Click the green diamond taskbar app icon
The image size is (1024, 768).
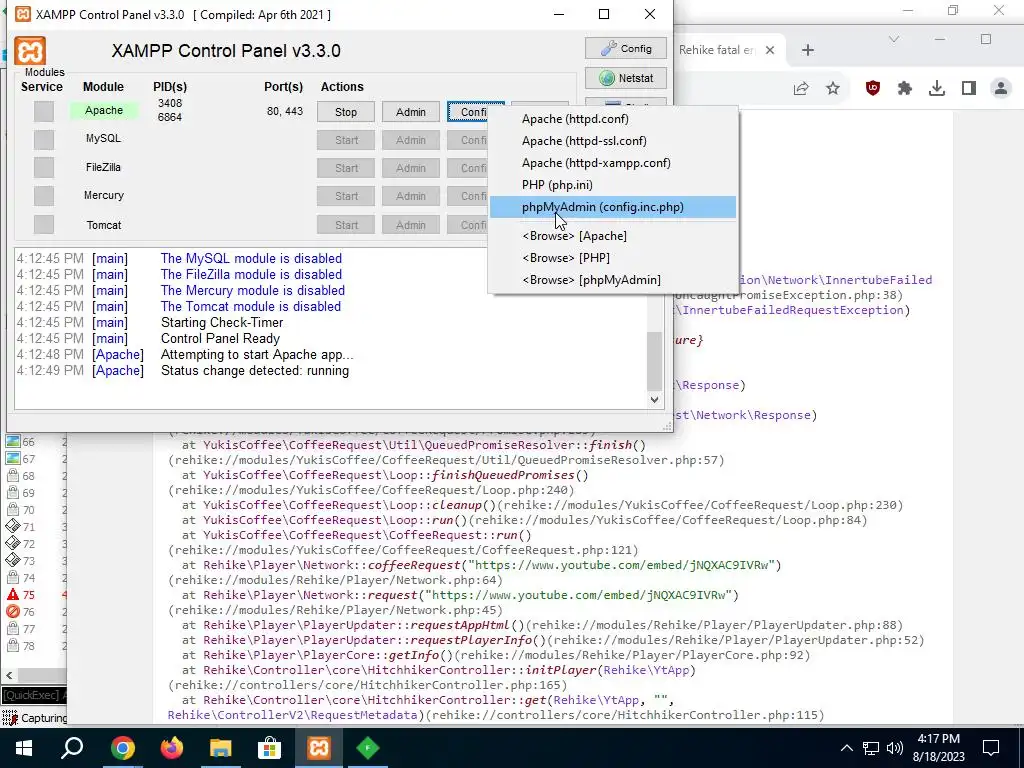pyautogui.click(x=368, y=748)
